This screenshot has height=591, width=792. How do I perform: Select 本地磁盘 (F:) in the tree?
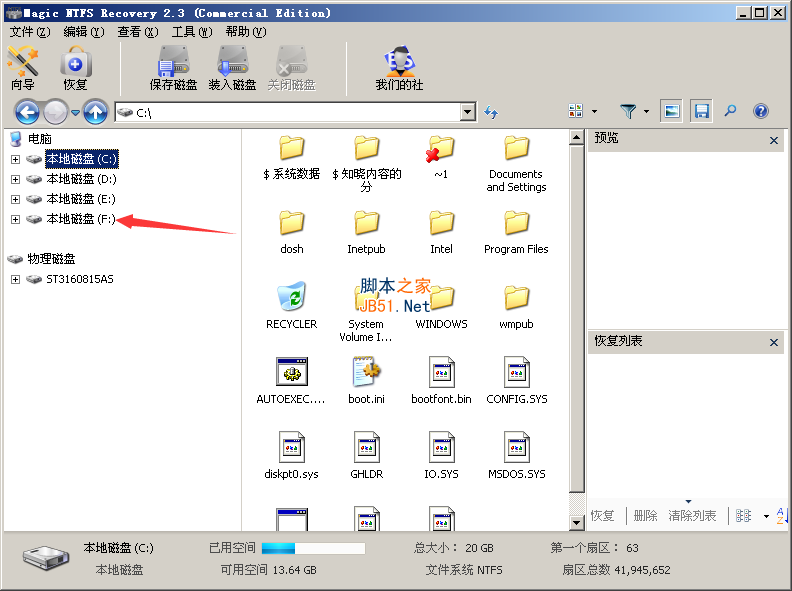81,219
